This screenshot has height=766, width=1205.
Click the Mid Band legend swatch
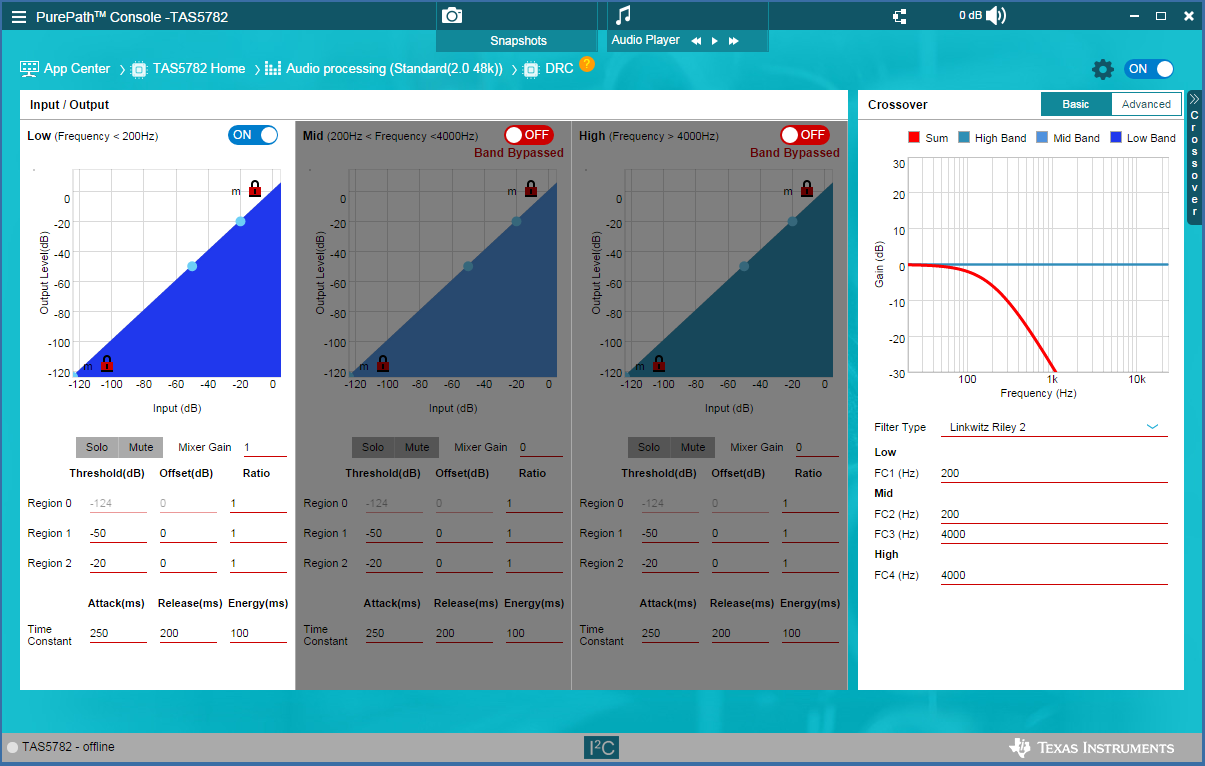coord(1042,137)
